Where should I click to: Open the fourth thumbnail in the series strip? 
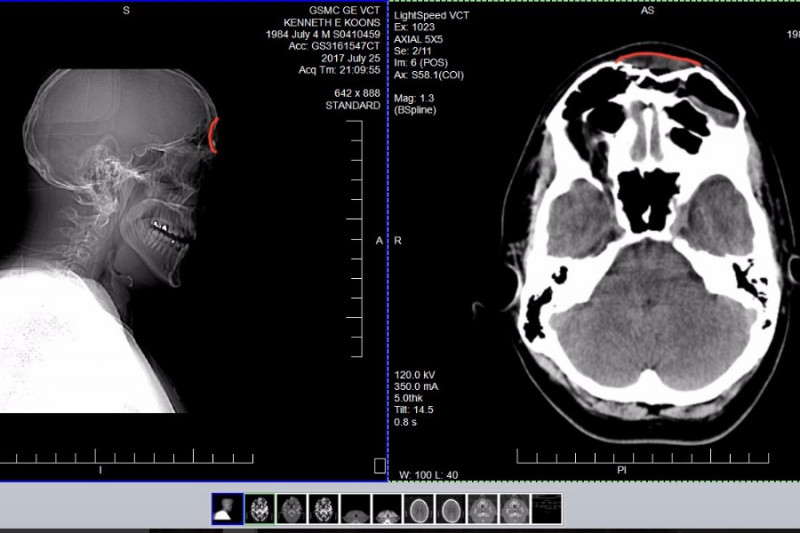coord(324,508)
